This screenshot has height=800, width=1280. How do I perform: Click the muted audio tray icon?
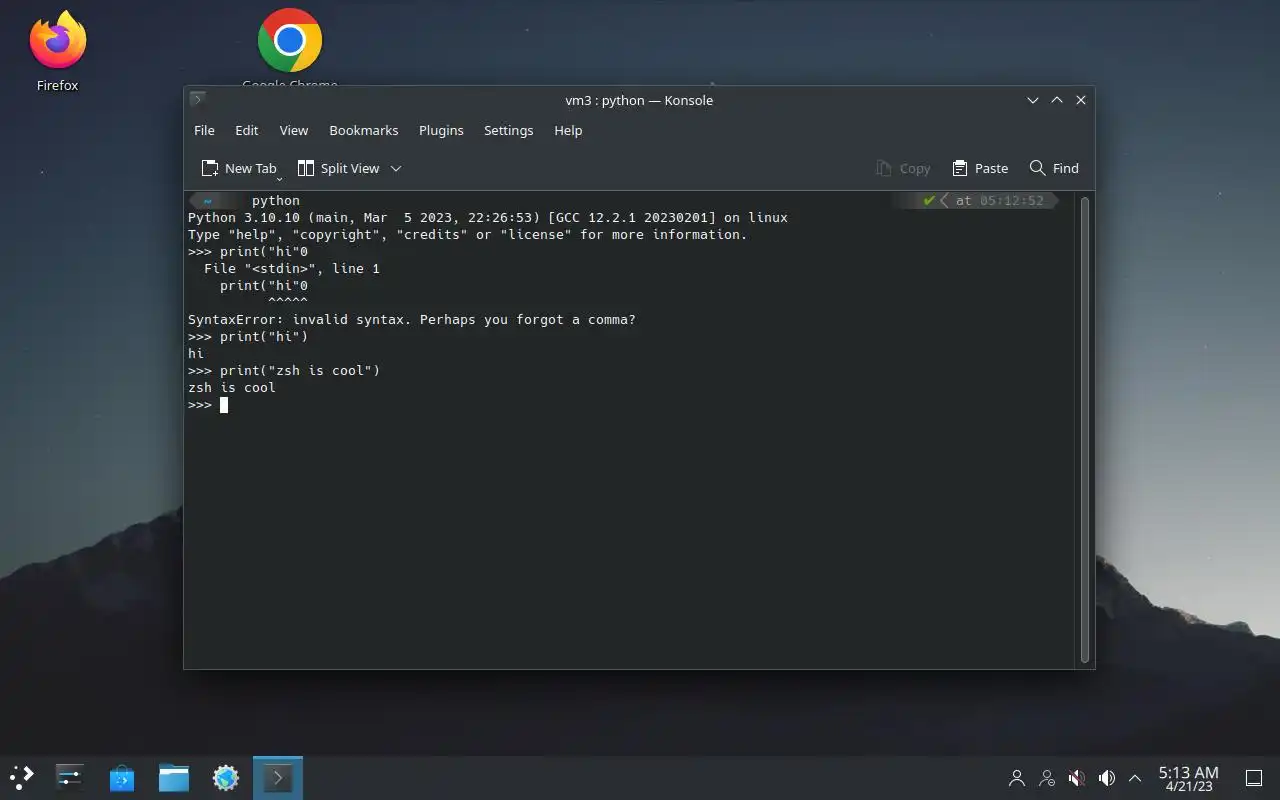[x=1077, y=777]
